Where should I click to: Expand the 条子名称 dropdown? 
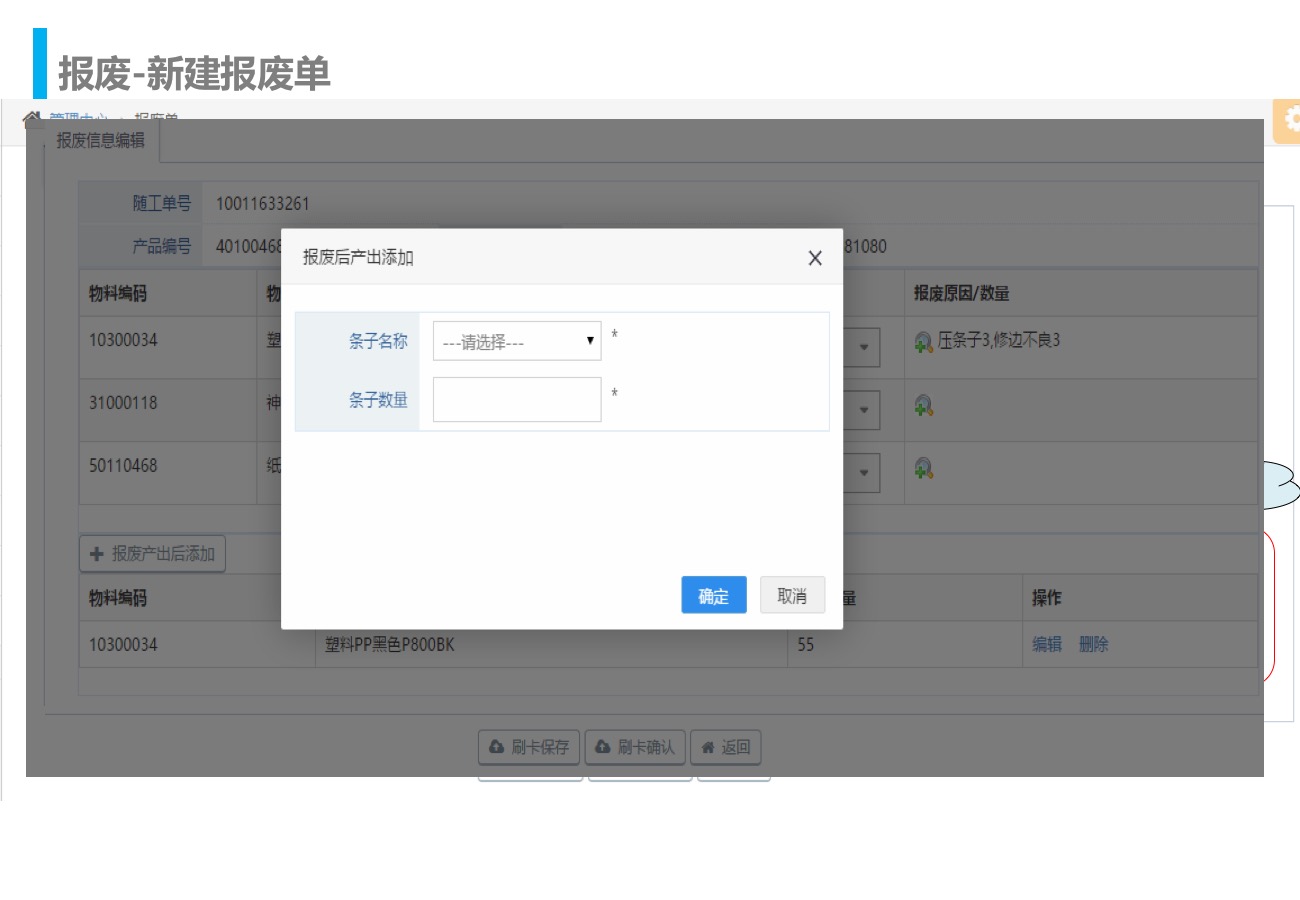click(x=517, y=342)
